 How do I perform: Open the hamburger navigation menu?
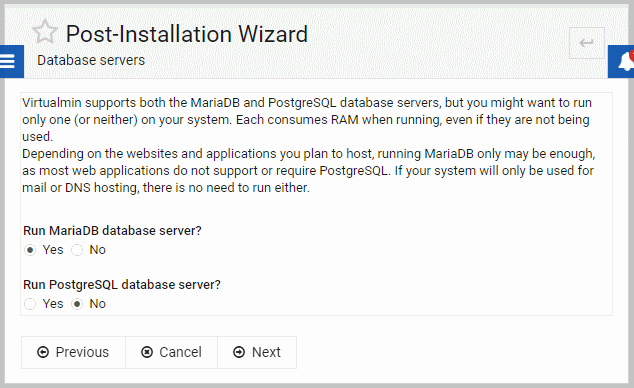click(11, 61)
